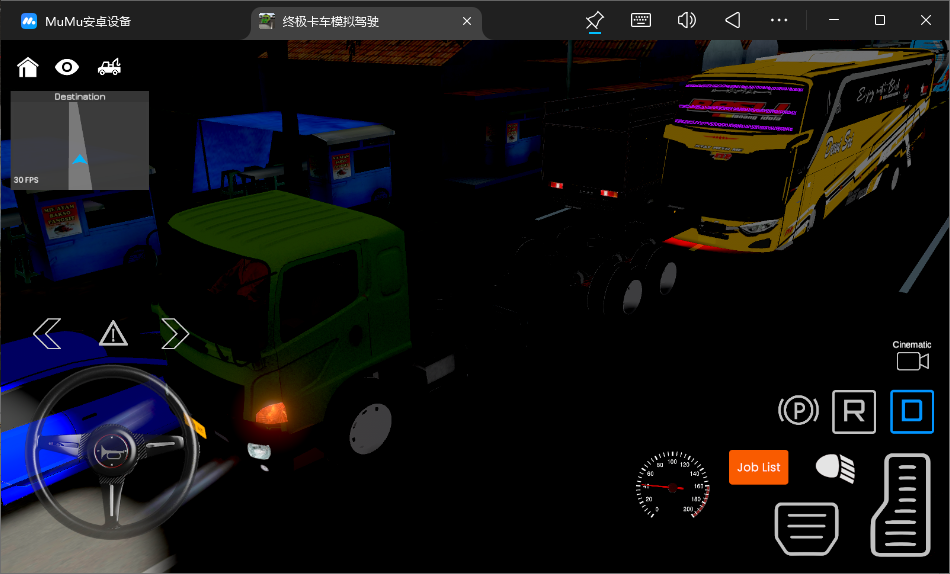Toggle the eye view icon
The image size is (950, 574).
click(67, 67)
